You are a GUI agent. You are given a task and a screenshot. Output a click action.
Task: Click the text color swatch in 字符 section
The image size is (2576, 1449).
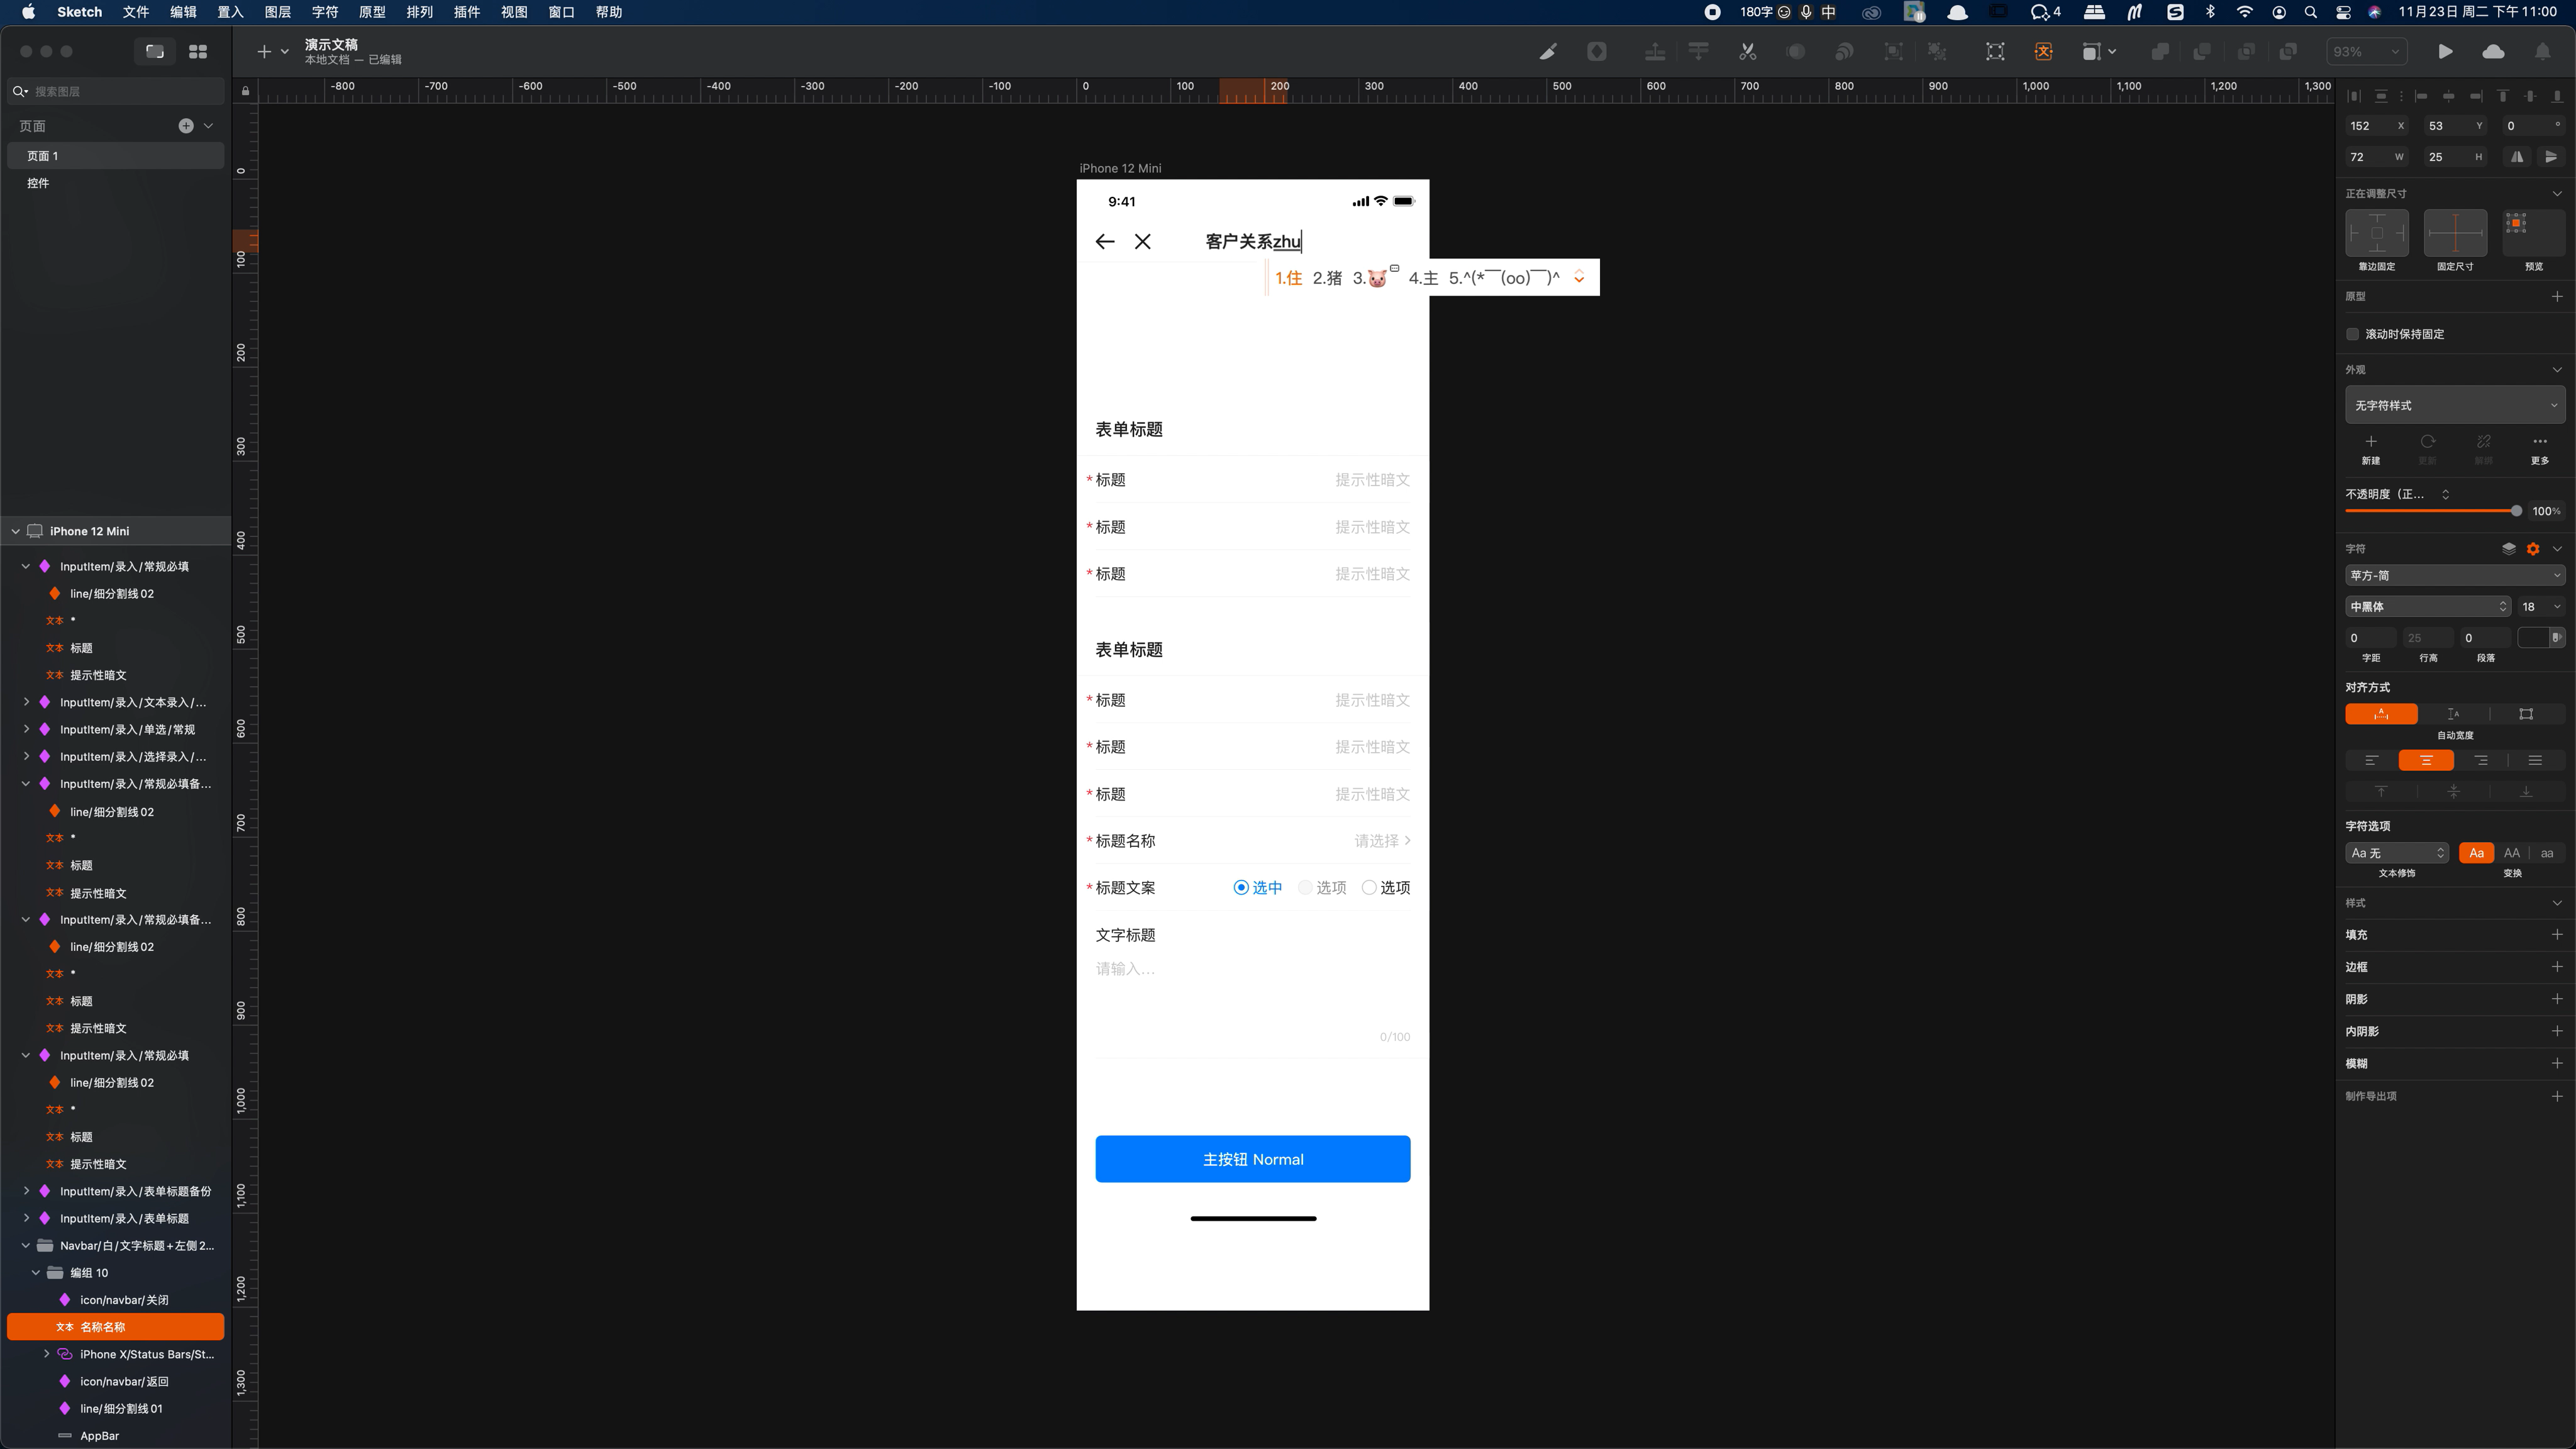pos(2534,638)
